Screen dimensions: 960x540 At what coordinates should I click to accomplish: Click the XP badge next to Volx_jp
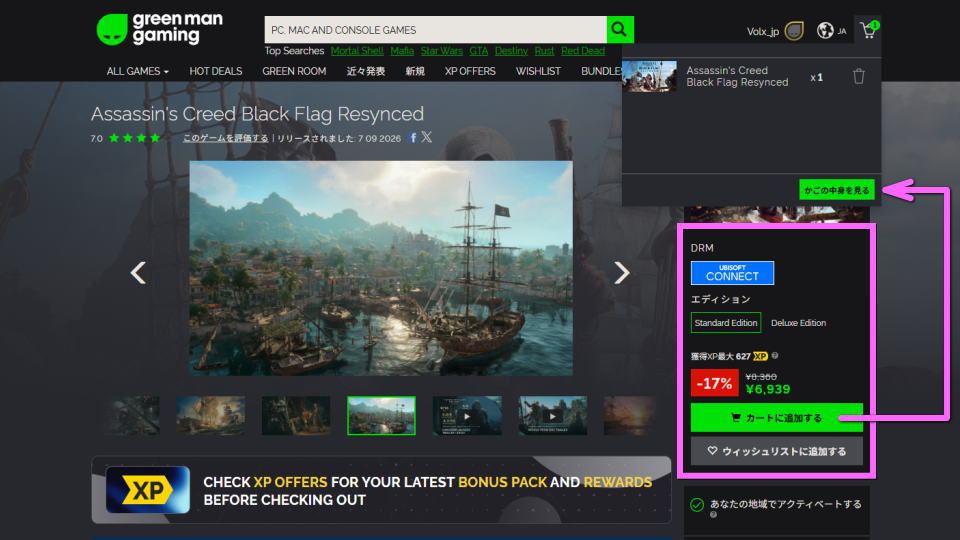click(x=794, y=31)
